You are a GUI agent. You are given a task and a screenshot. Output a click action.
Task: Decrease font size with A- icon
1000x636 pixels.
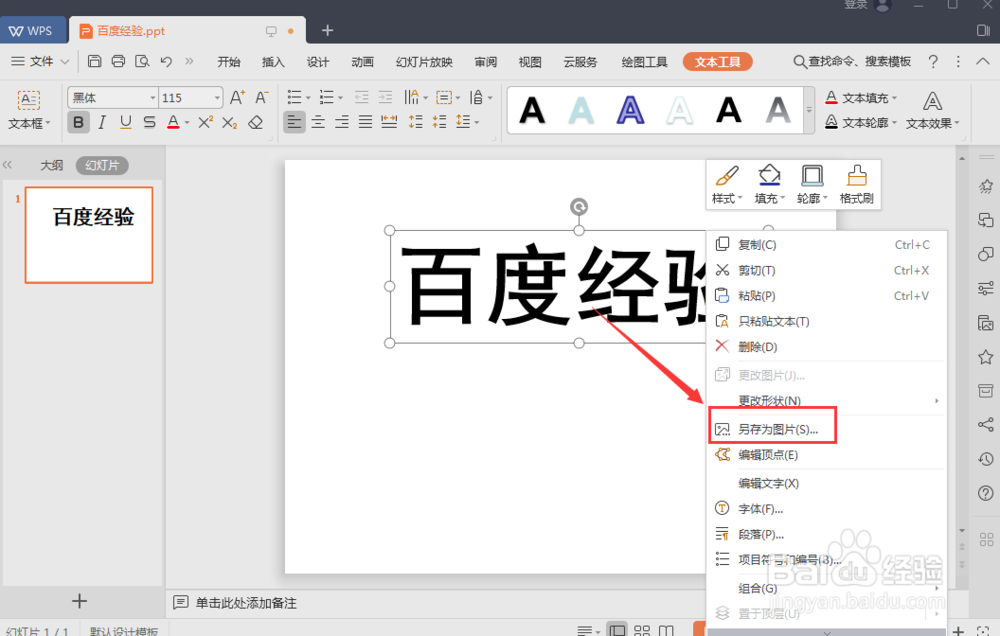coord(261,98)
